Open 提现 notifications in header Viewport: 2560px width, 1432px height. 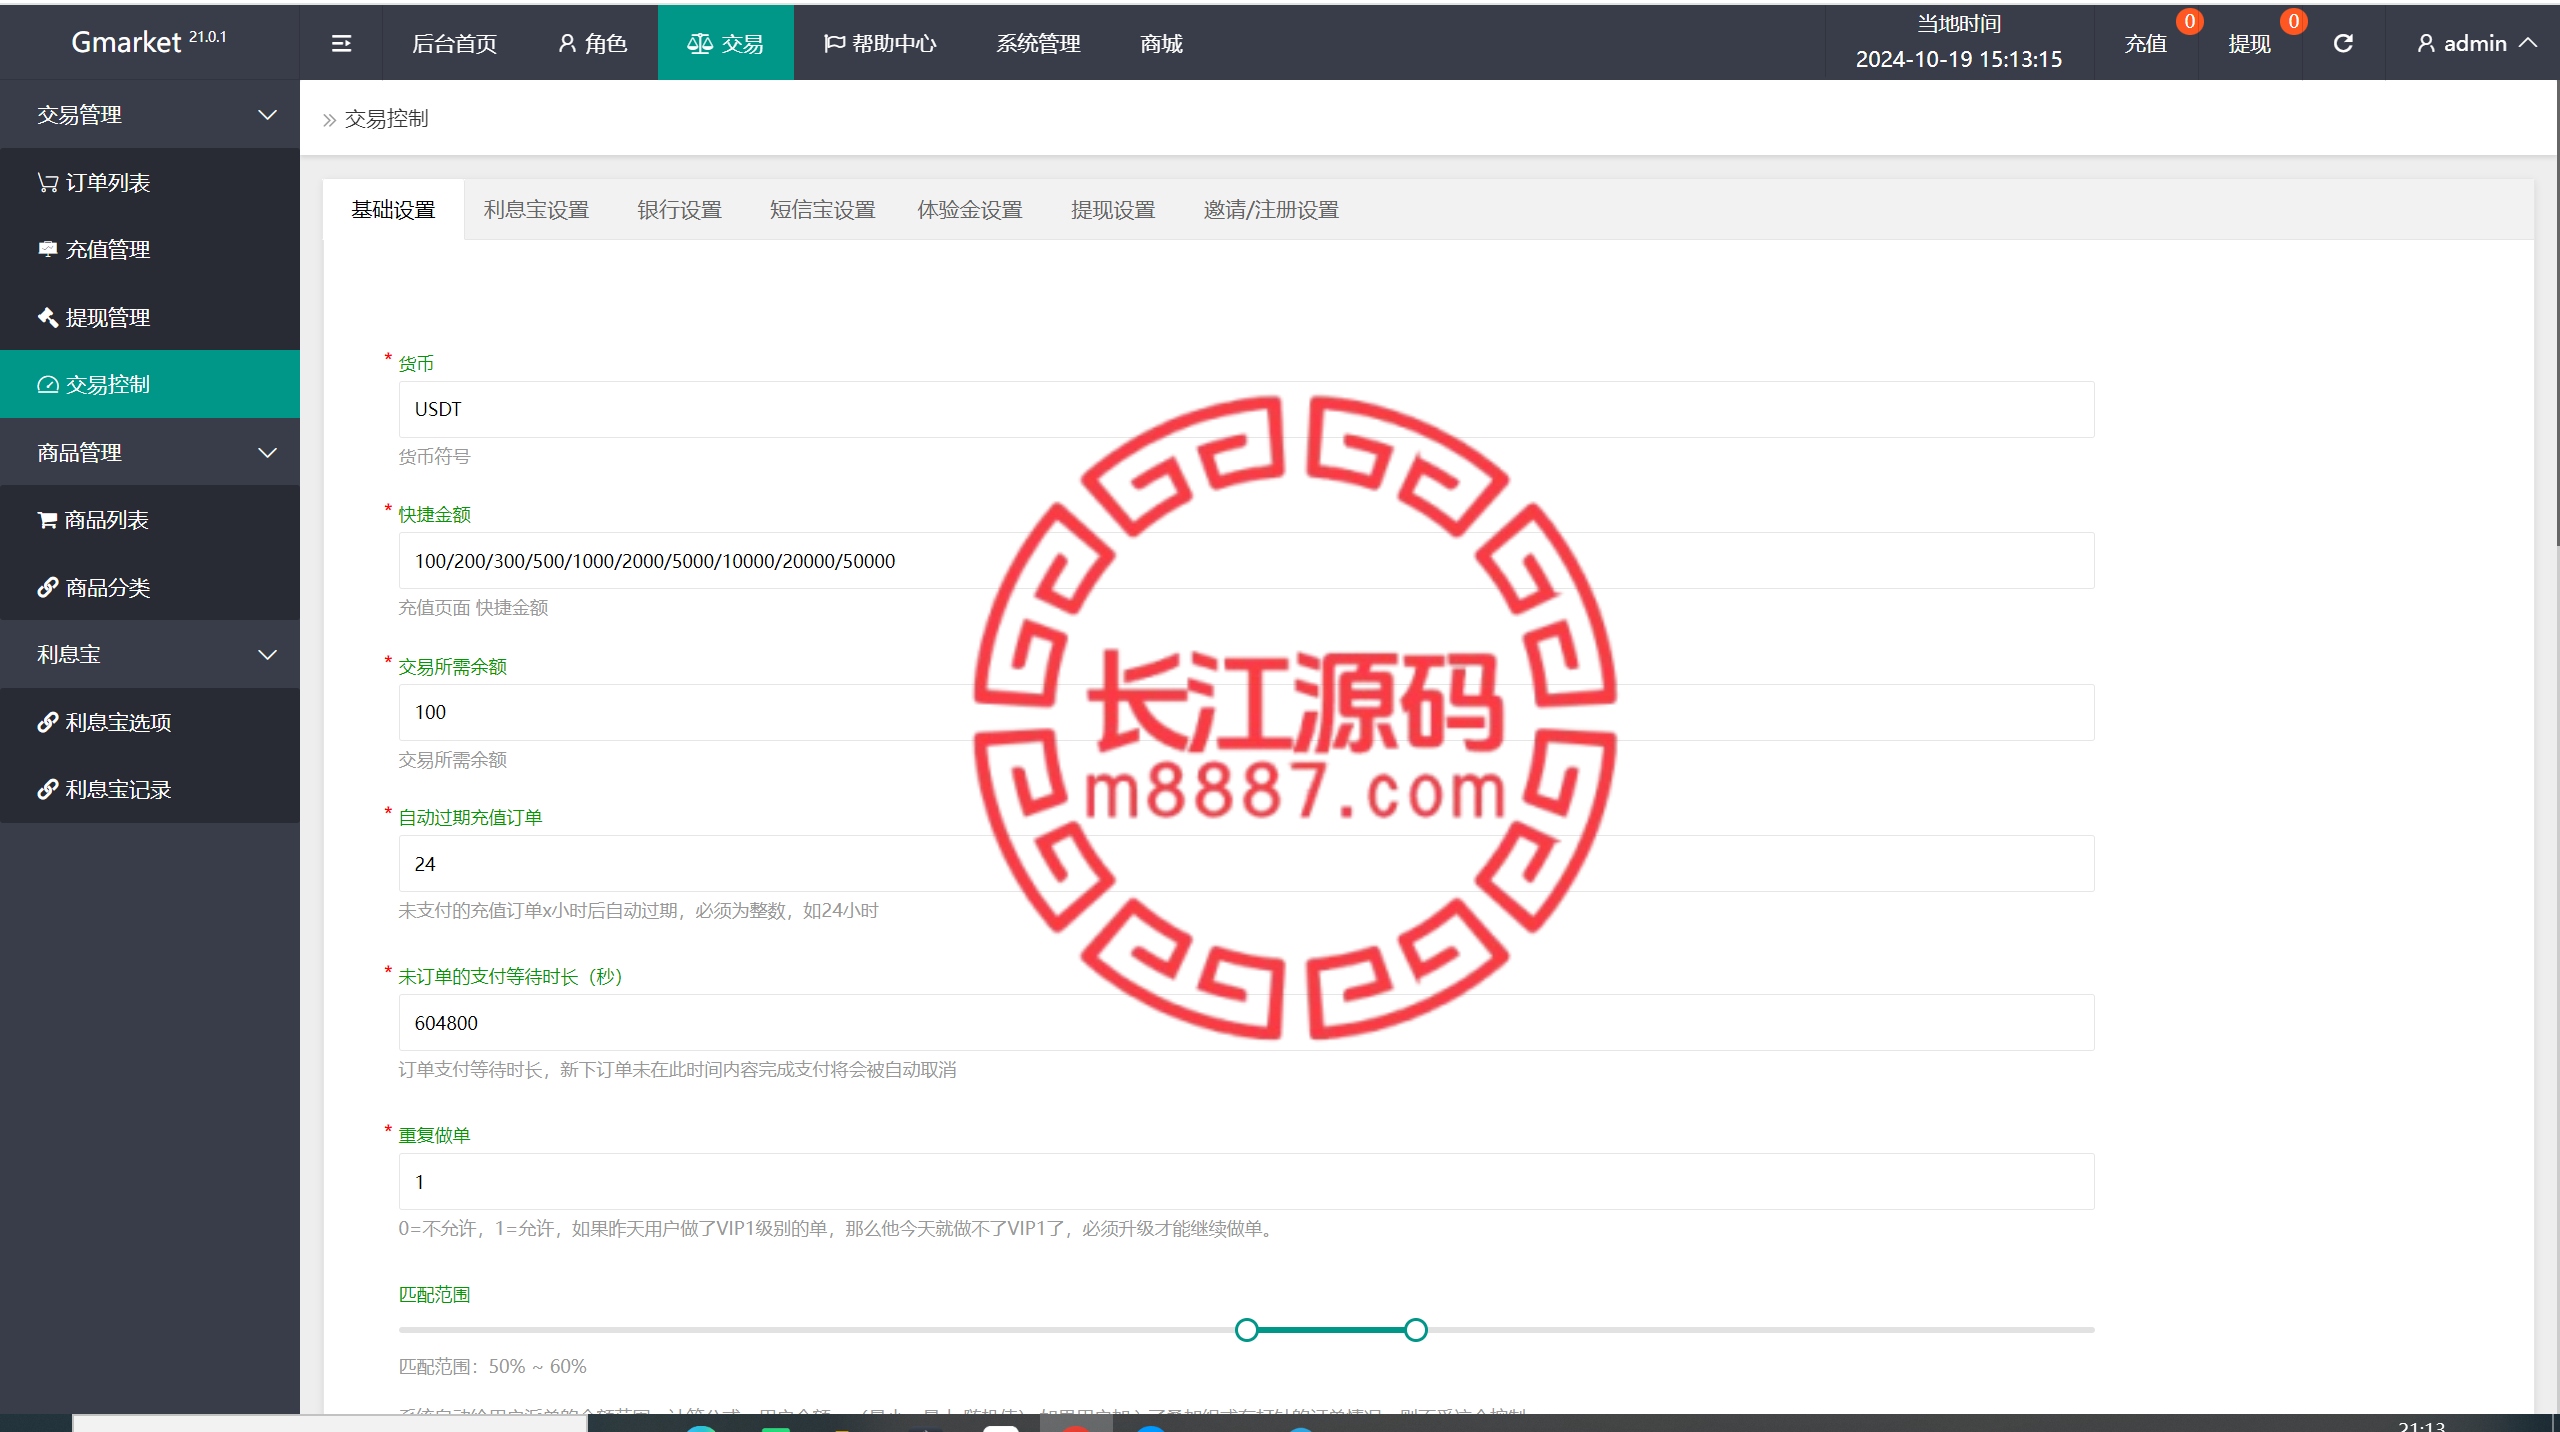(2250, 43)
